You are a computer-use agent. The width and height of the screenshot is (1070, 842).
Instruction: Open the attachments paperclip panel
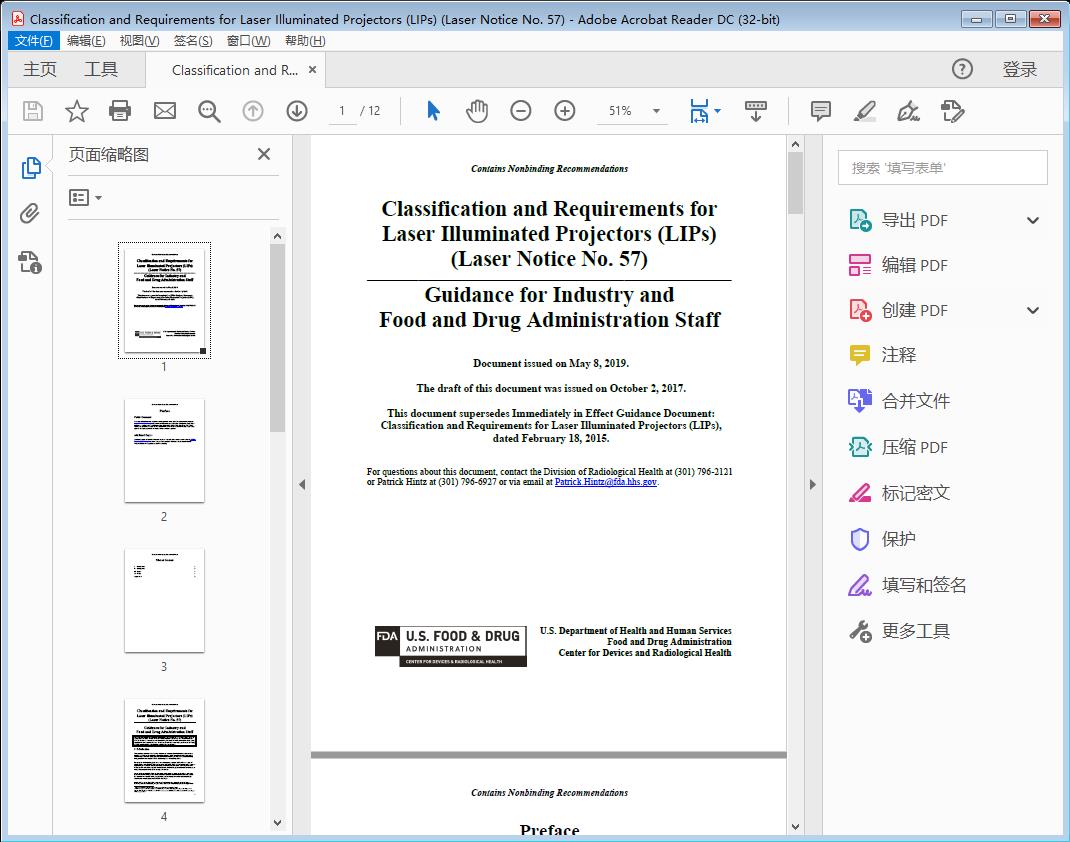pyautogui.click(x=30, y=214)
